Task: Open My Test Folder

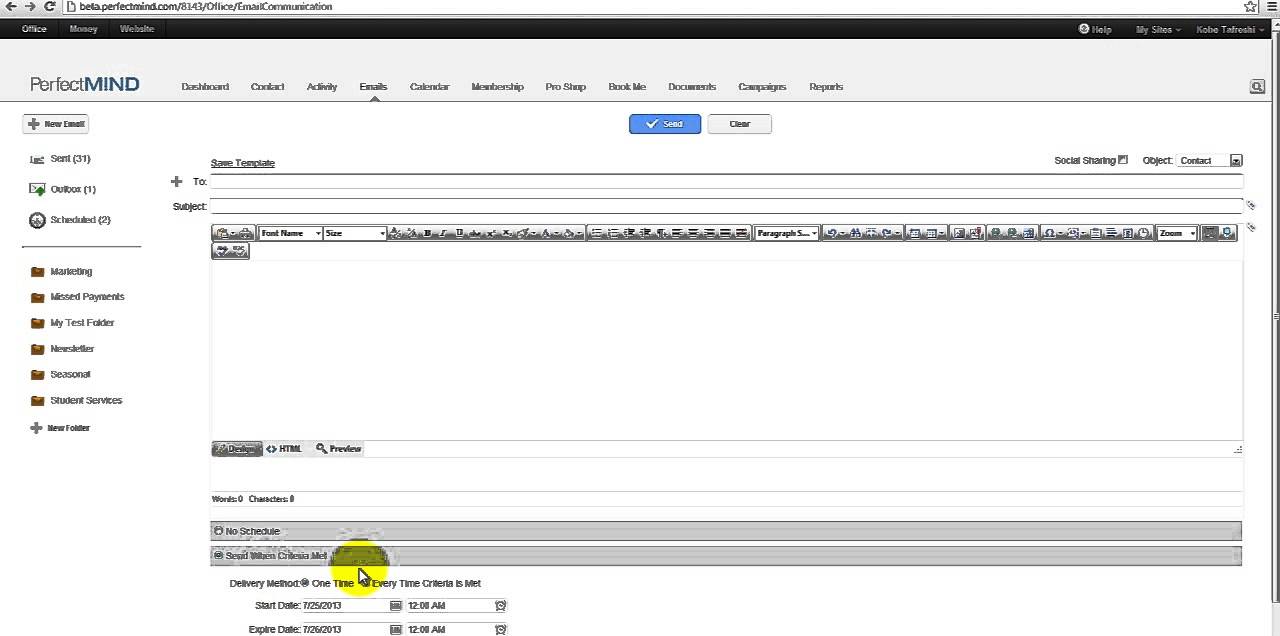Action: tap(82, 323)
